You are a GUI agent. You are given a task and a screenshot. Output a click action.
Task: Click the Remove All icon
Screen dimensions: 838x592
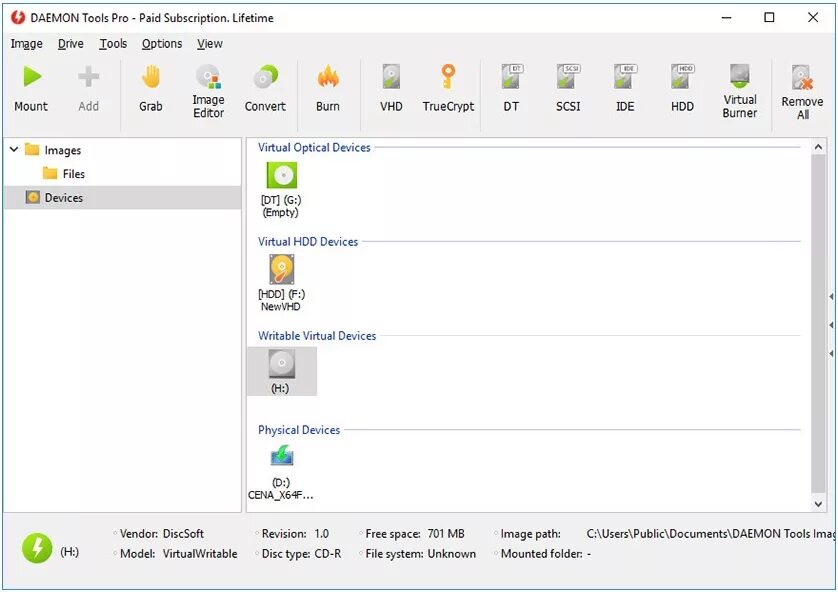point(802,78)
